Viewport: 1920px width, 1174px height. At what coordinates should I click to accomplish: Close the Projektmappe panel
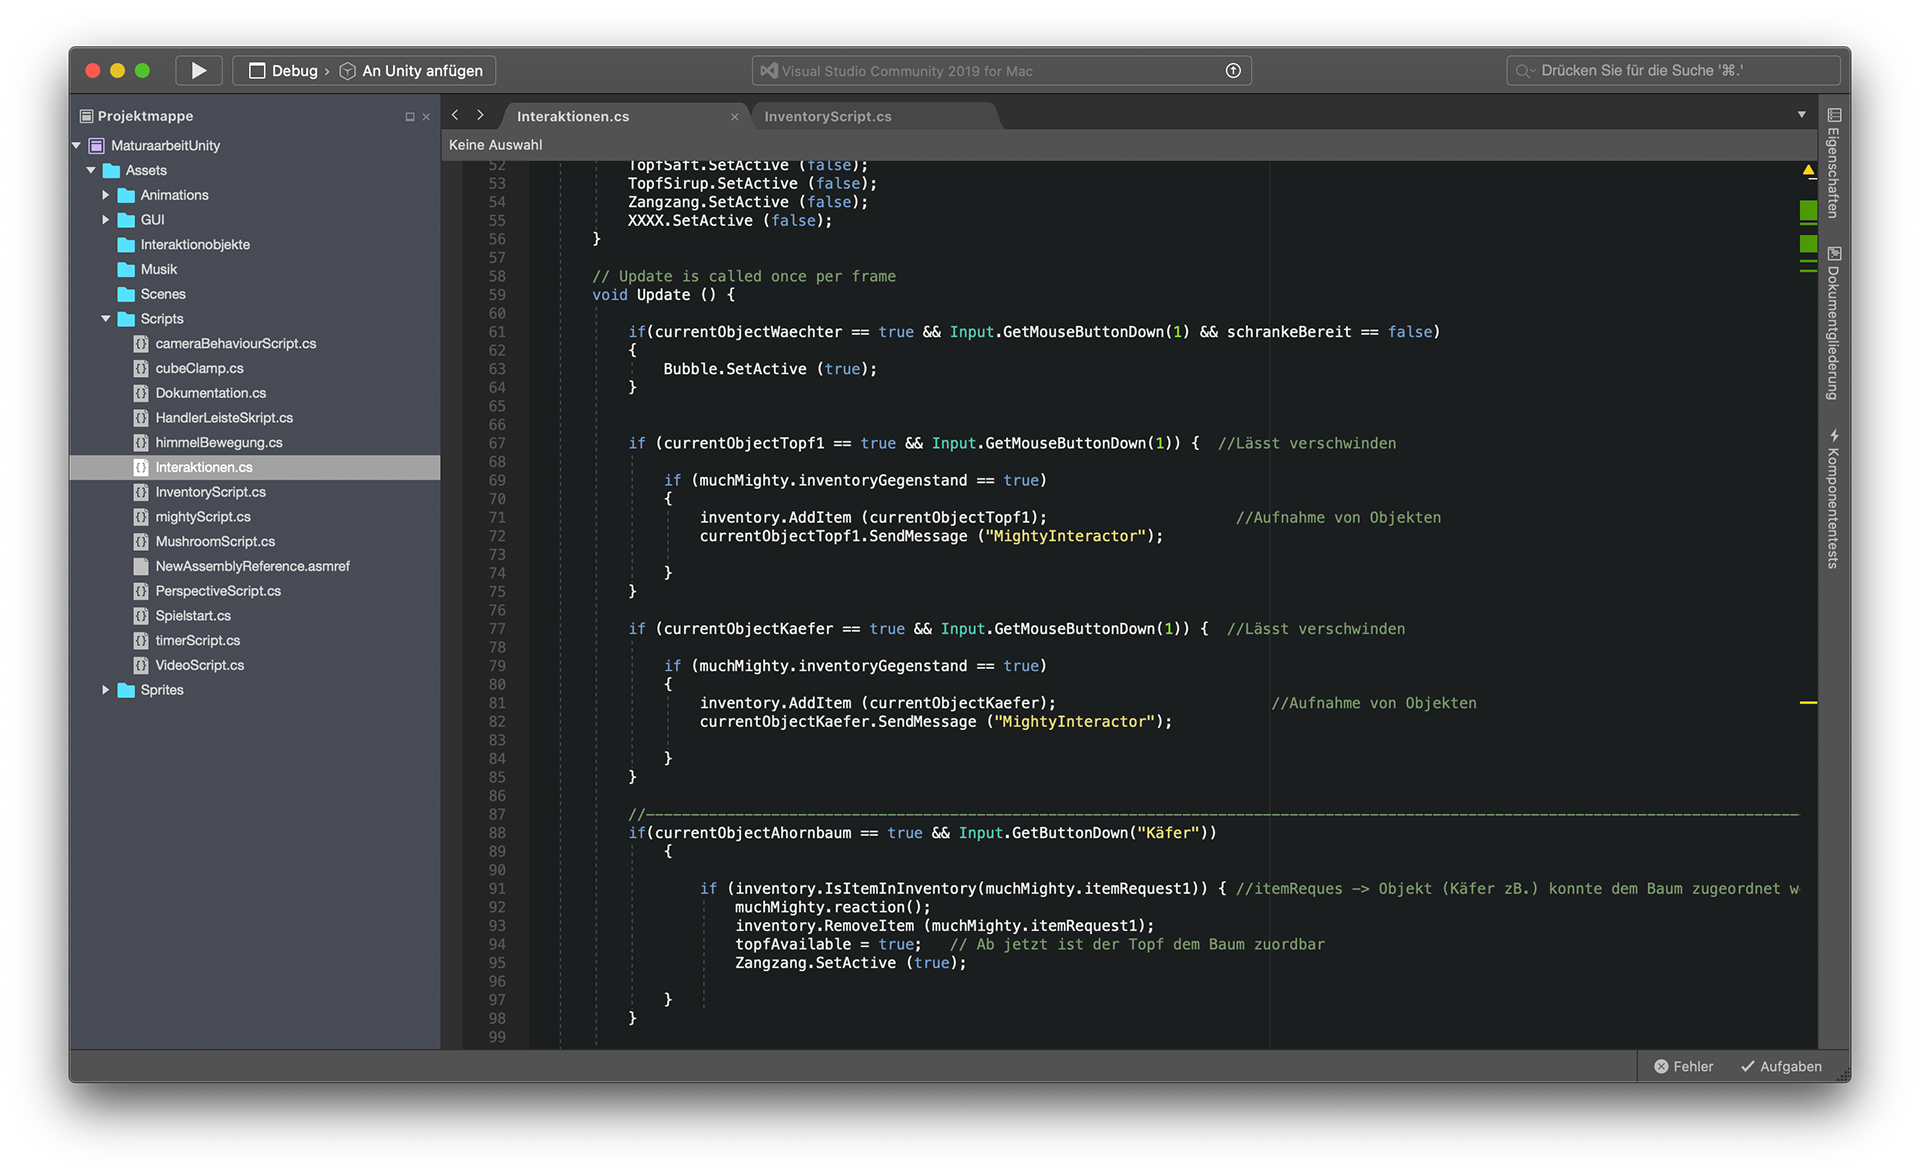426,117
